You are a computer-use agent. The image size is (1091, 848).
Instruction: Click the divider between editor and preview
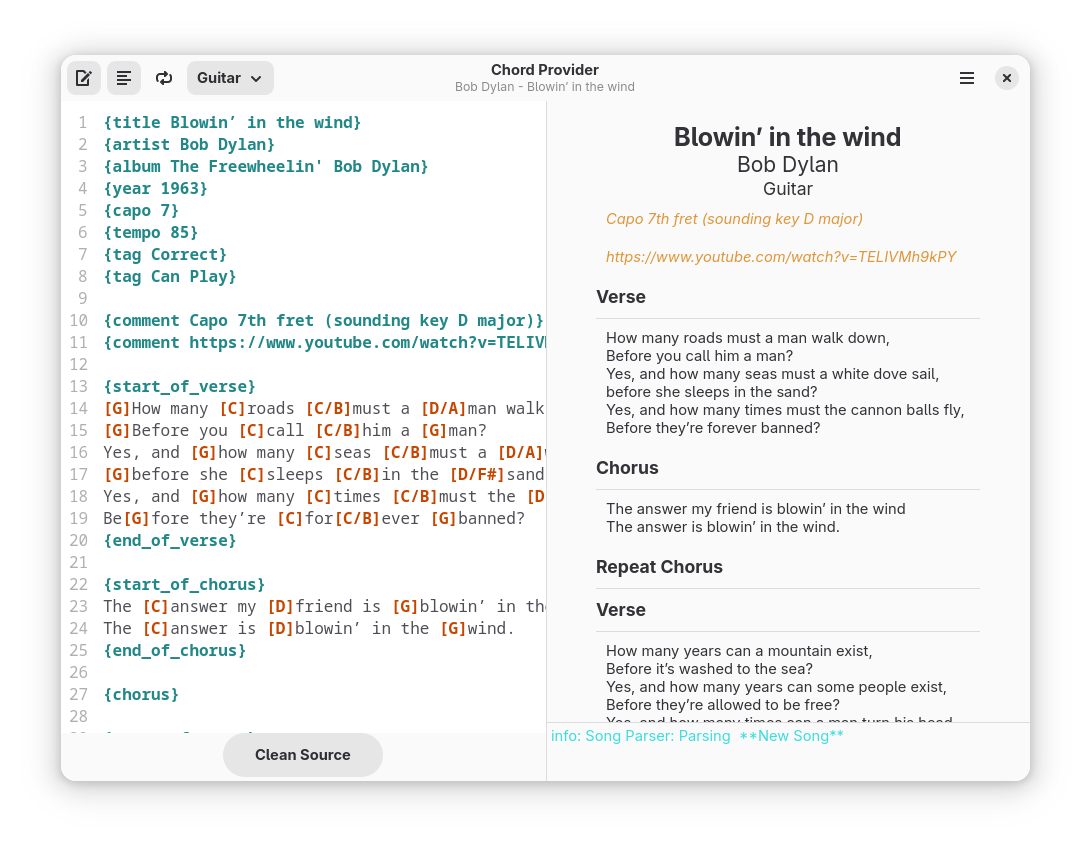tap(546, 420)
